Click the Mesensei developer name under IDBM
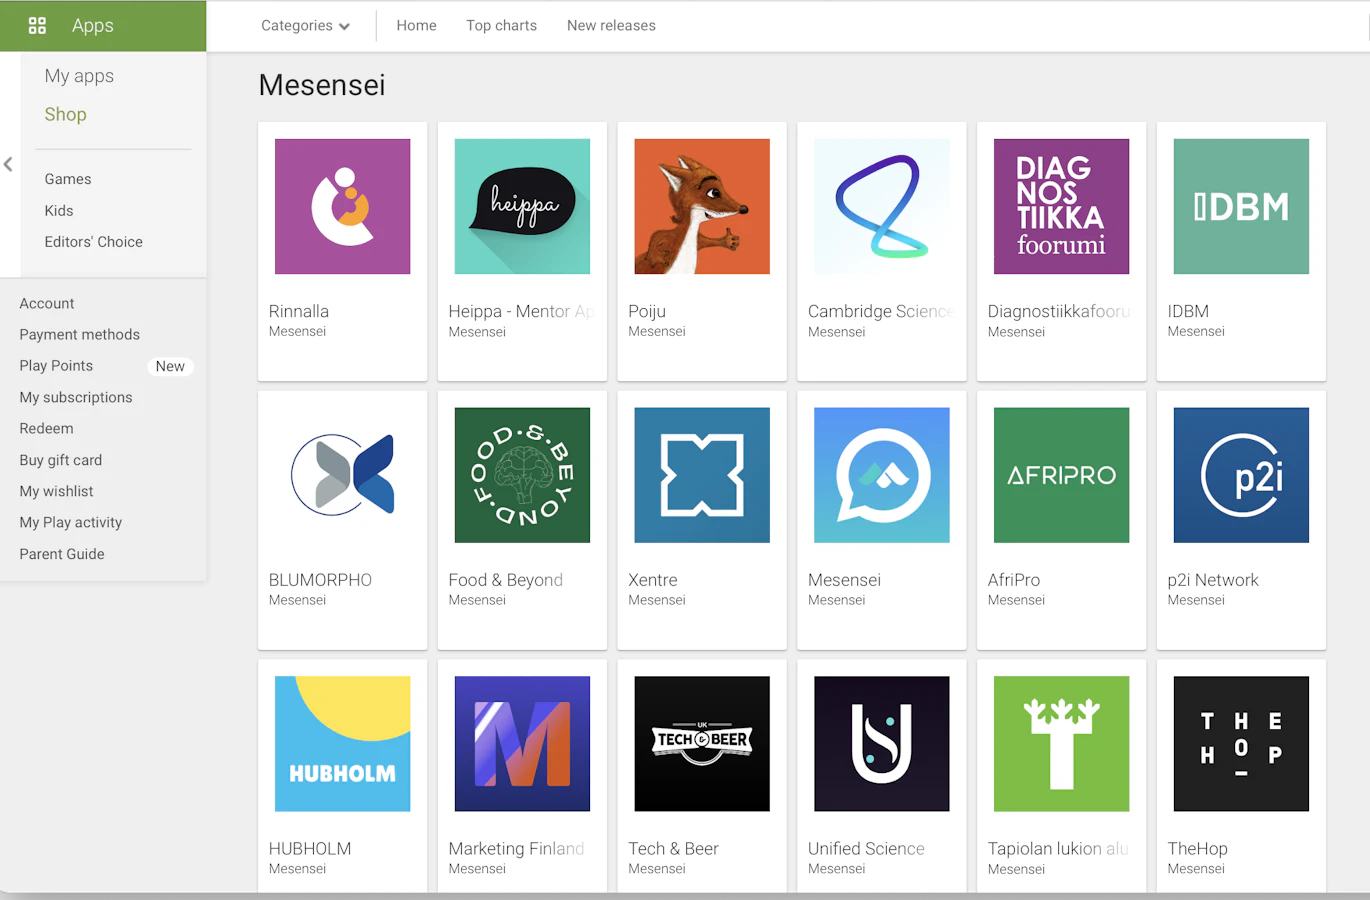This screenshot has height=900, width=1370. (1196, 332)
